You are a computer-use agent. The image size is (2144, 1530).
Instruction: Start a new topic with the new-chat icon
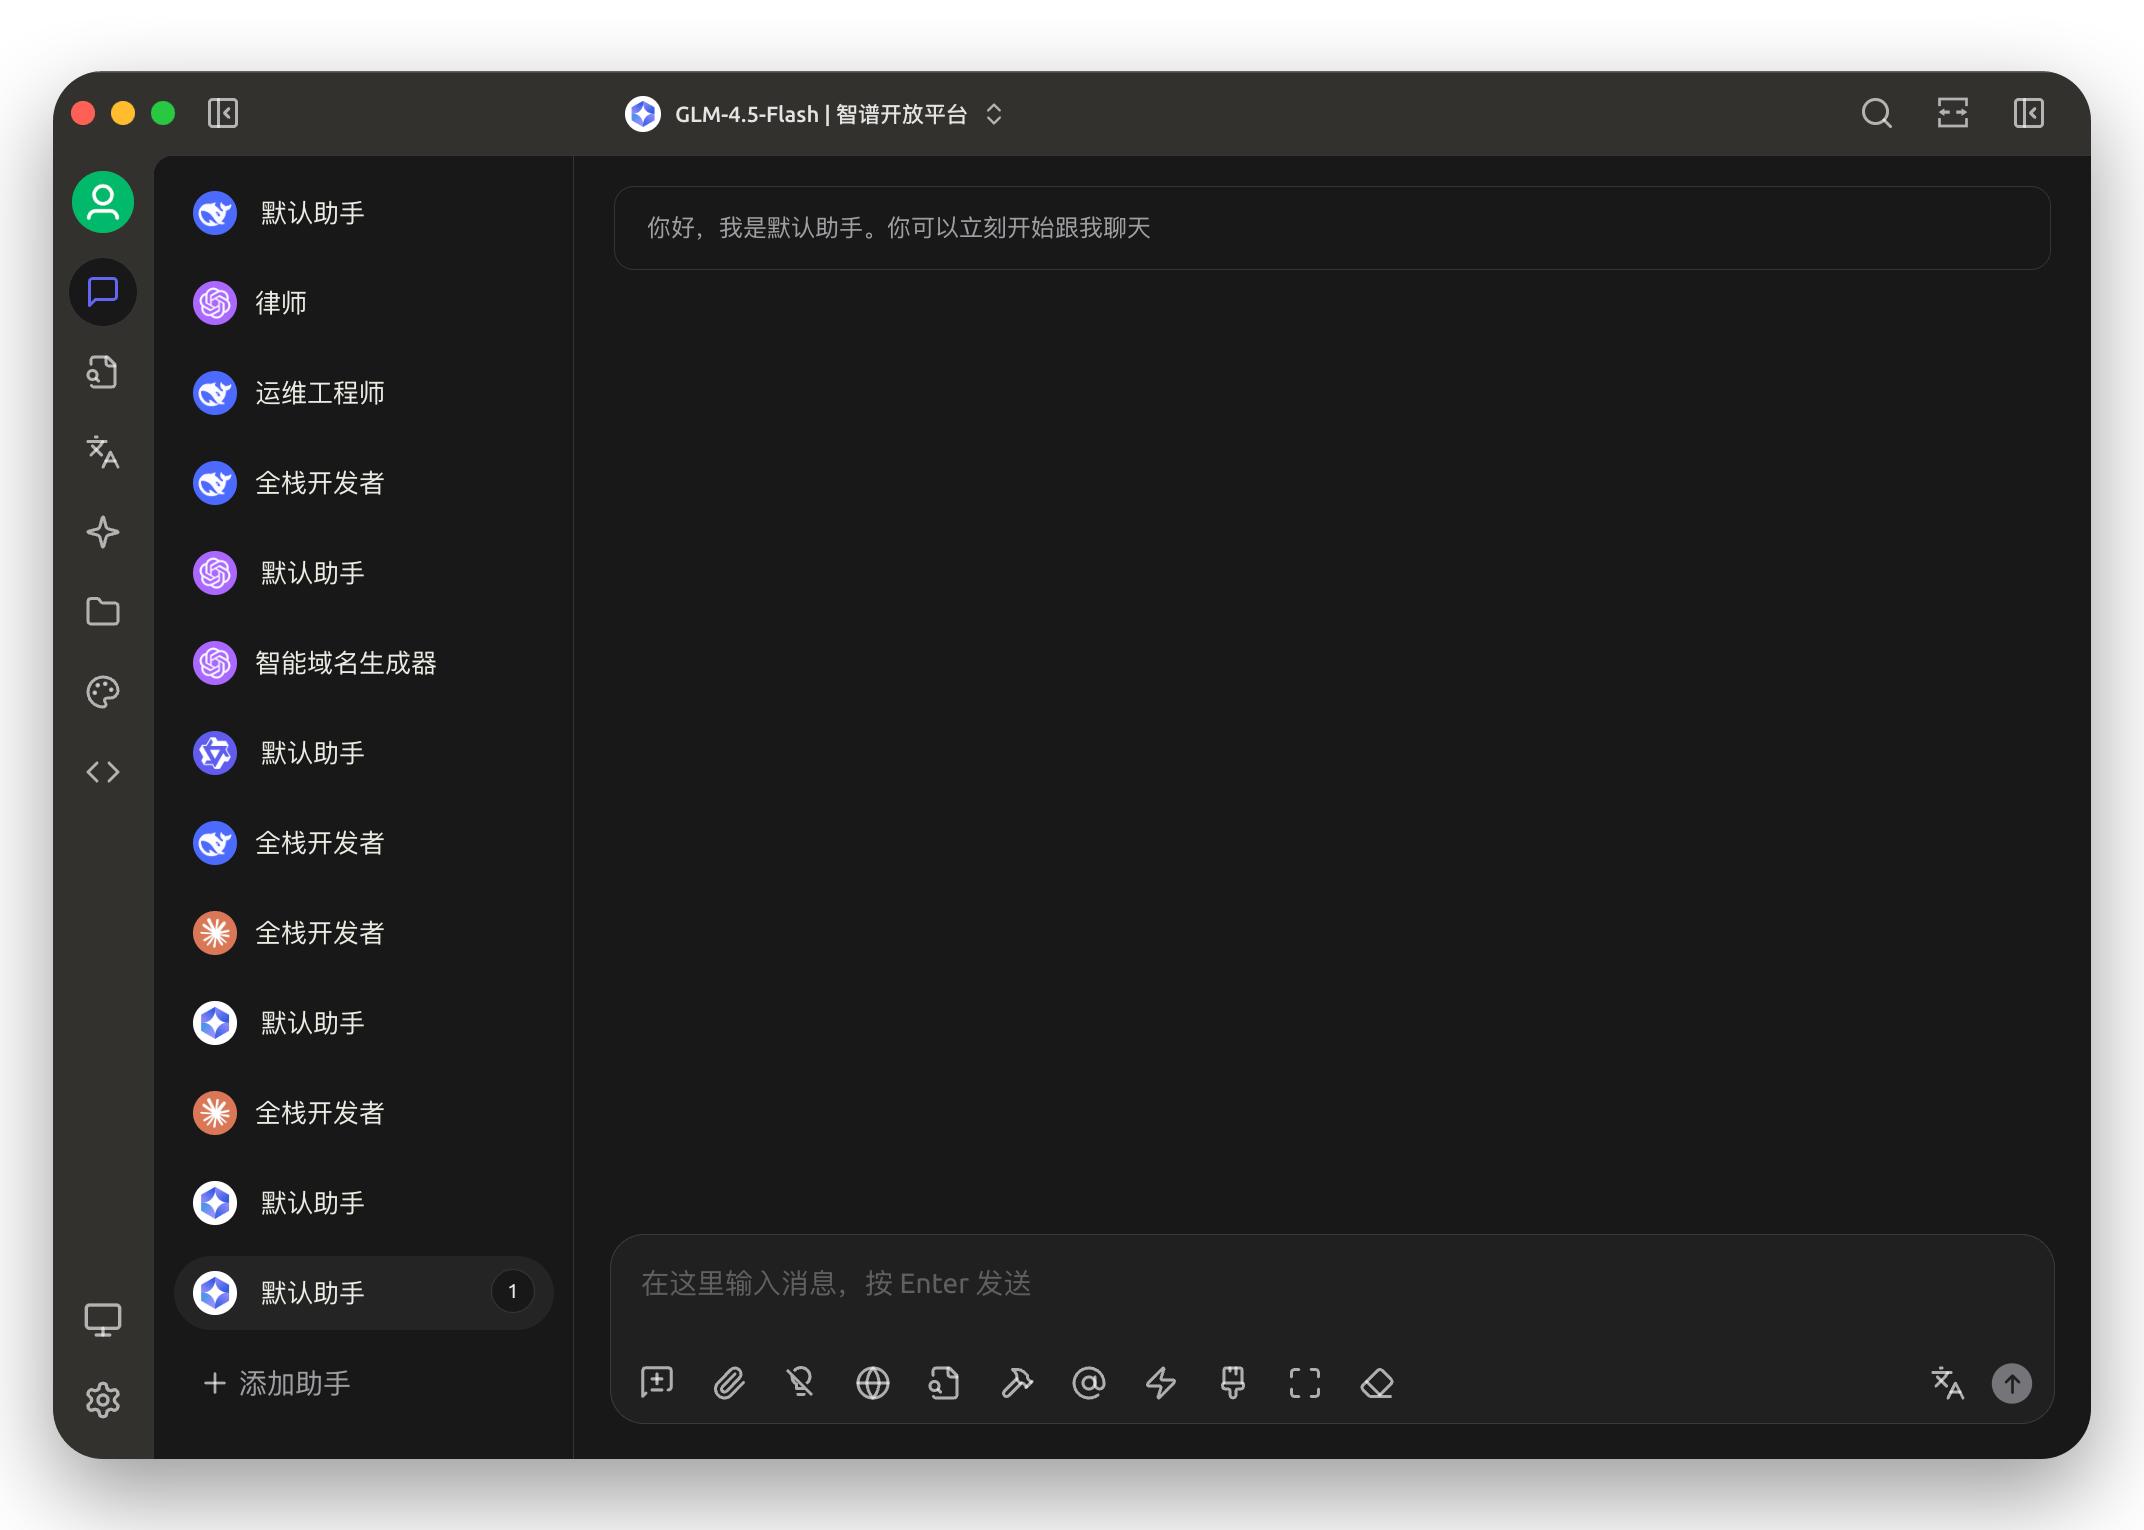tap(657, 1383)
